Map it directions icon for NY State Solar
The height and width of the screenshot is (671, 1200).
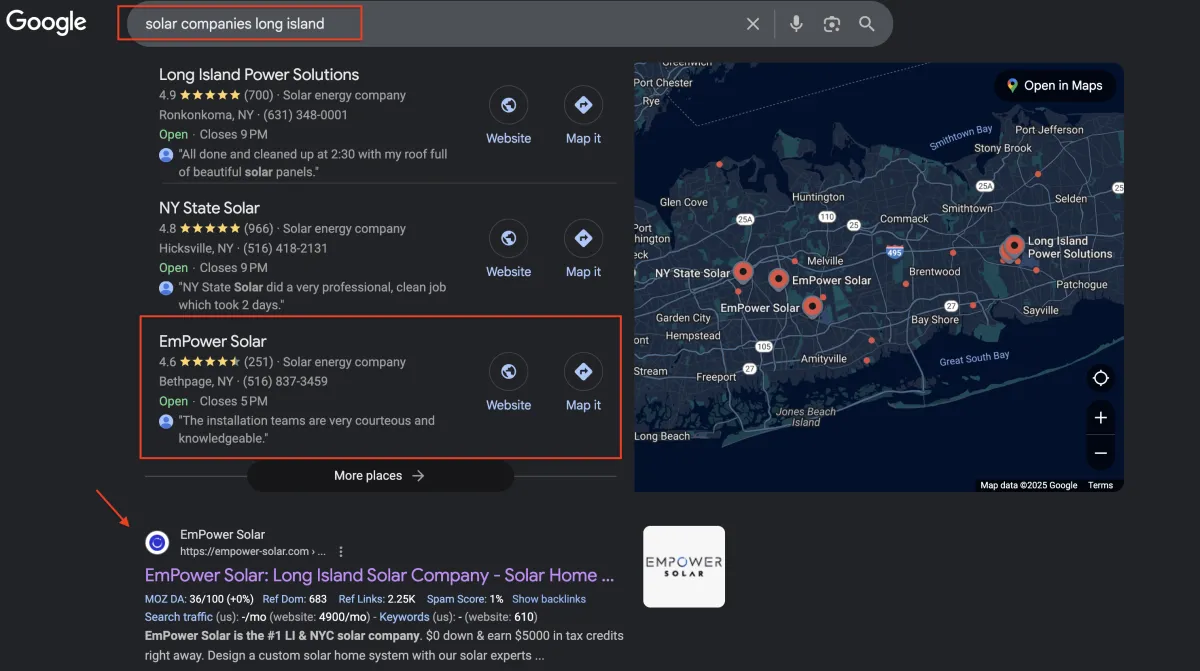(x=583, y=238)
